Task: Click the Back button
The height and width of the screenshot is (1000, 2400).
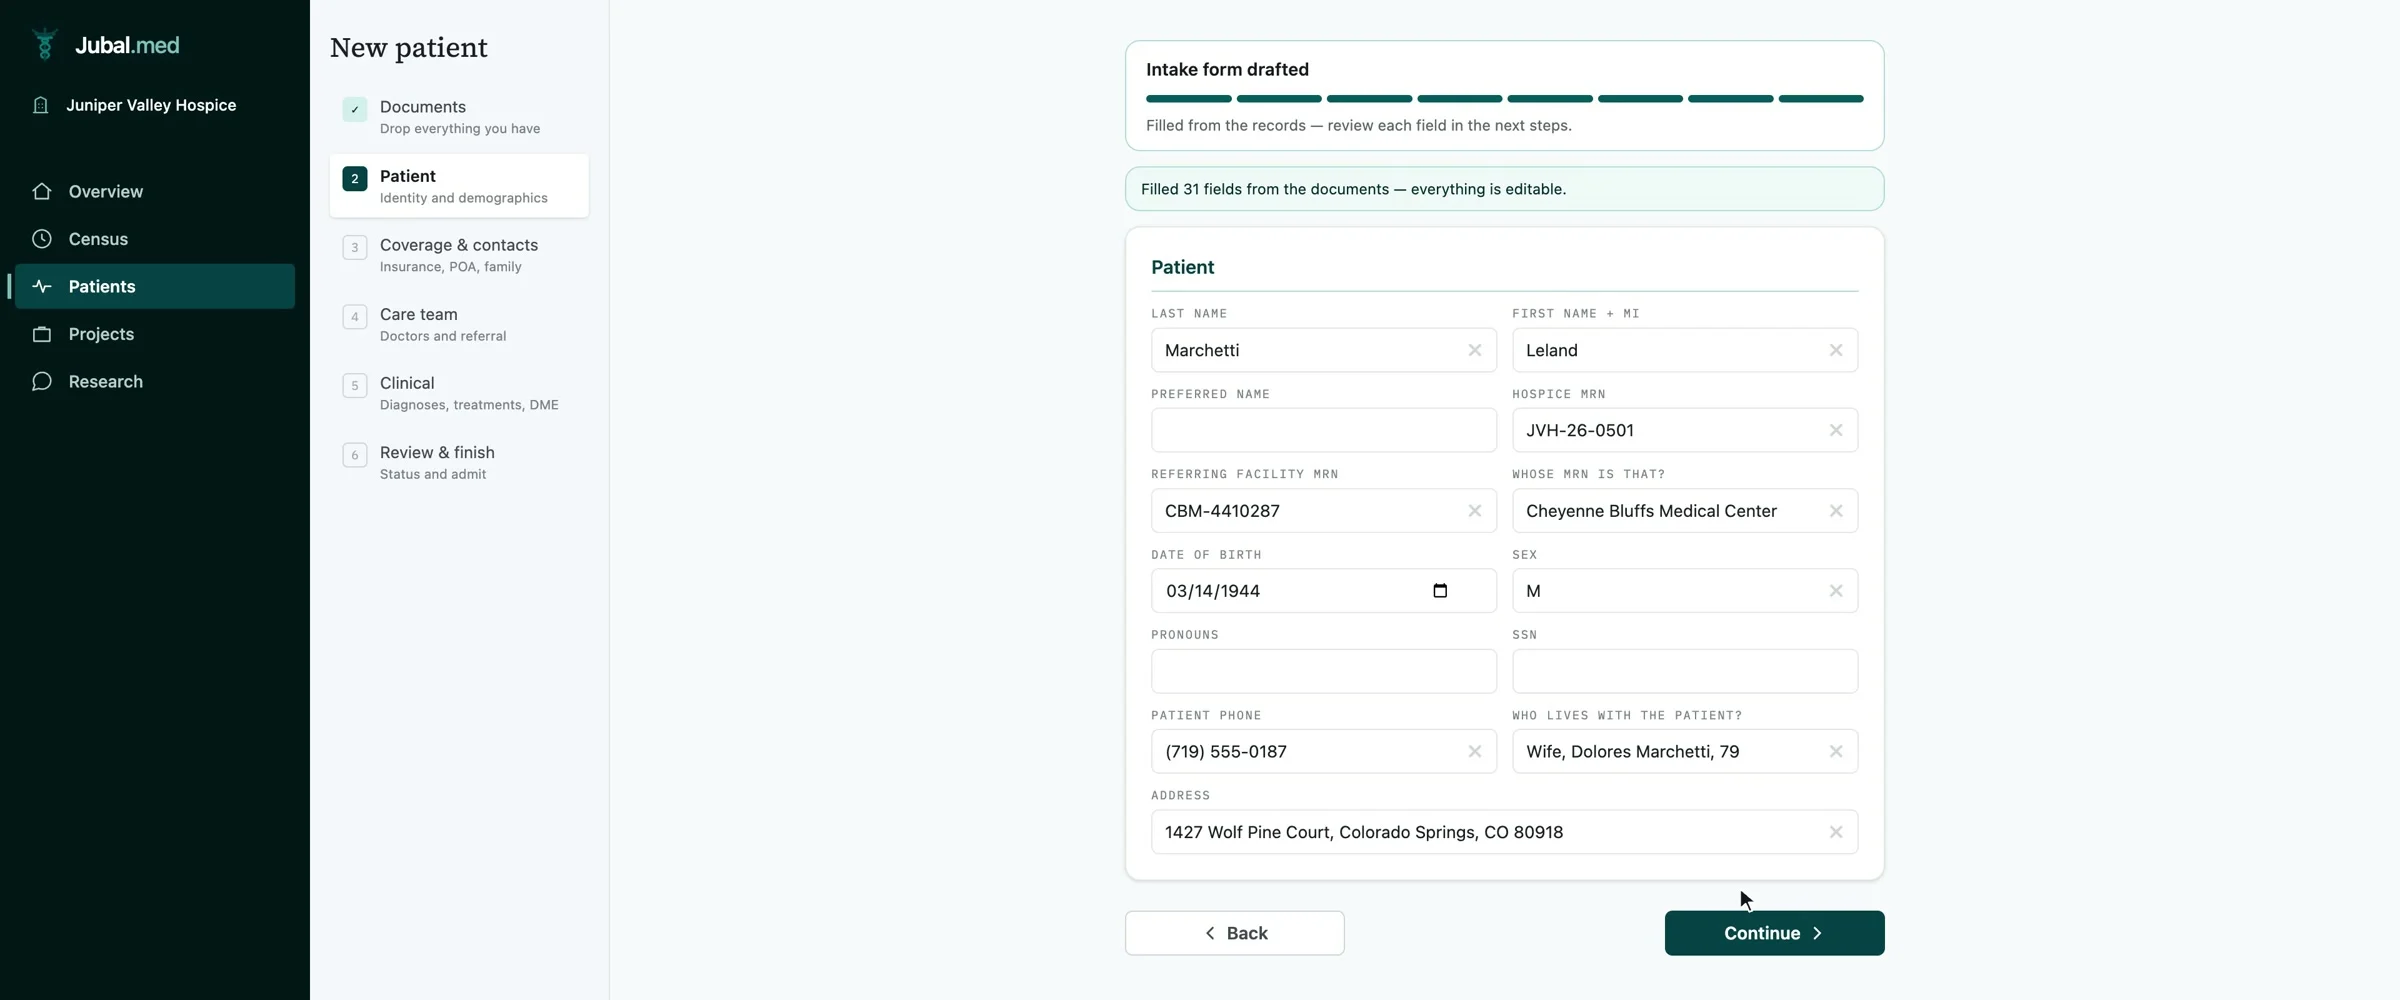Action: point(1234,933)
